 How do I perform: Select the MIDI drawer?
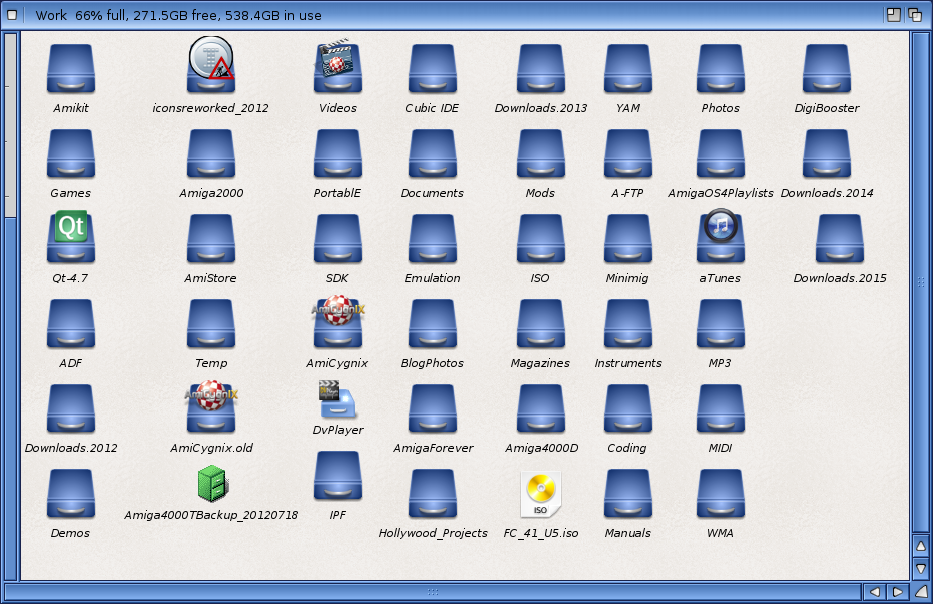pos(721,409)
